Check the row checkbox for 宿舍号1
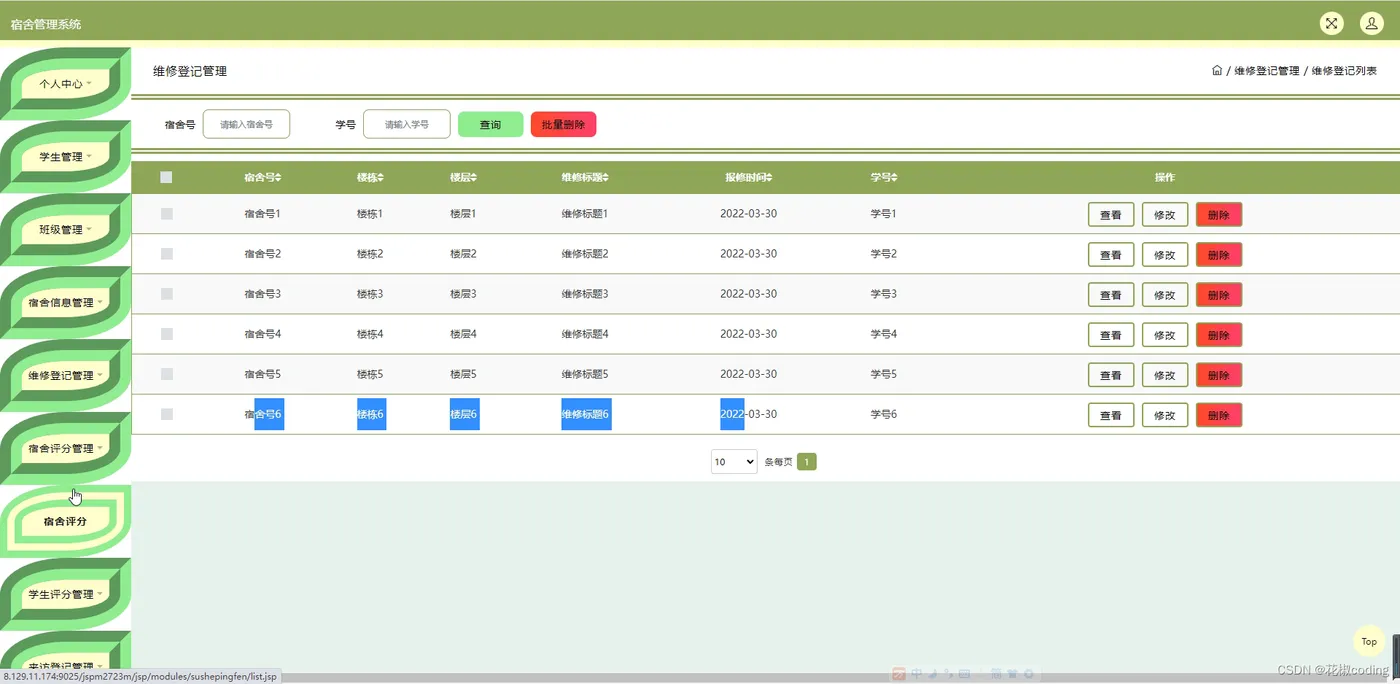The width and height of the screenshot is (1400, 684). click(166, 214)
